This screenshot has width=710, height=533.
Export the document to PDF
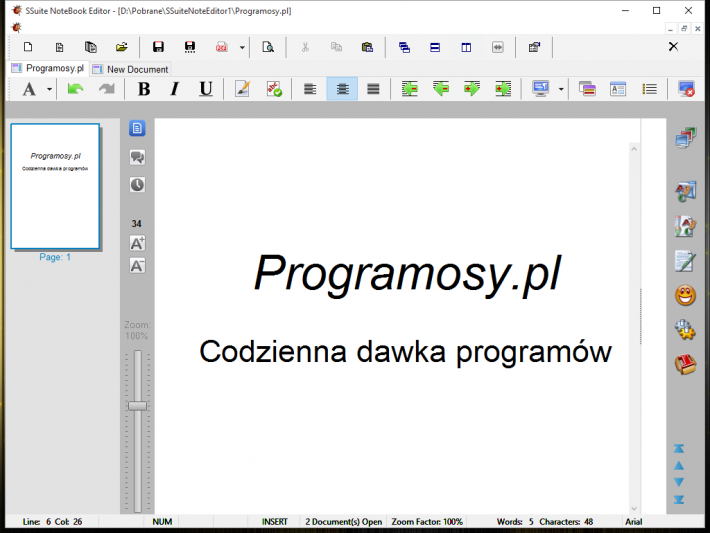tap(221, 47)
